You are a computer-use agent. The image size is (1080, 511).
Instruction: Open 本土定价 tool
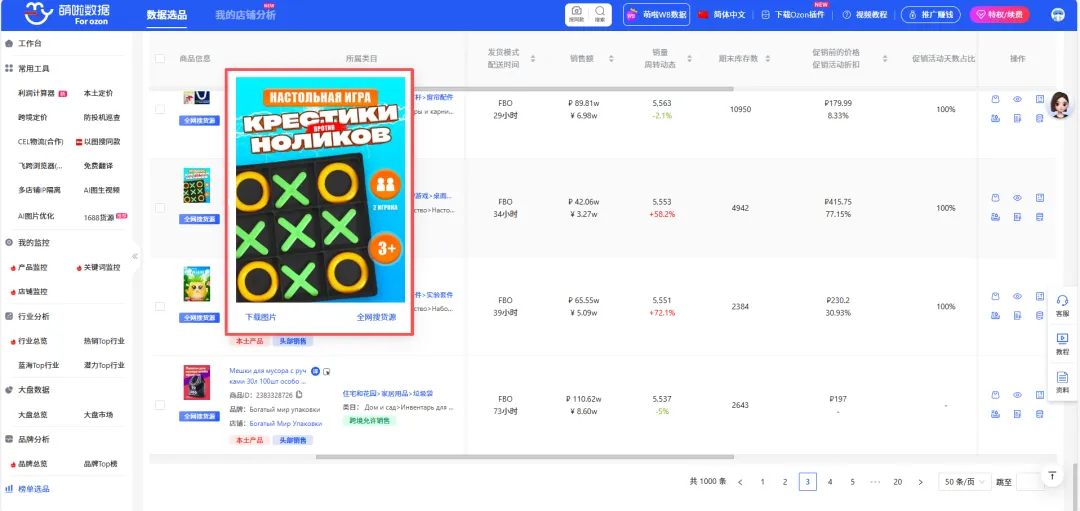98,93
